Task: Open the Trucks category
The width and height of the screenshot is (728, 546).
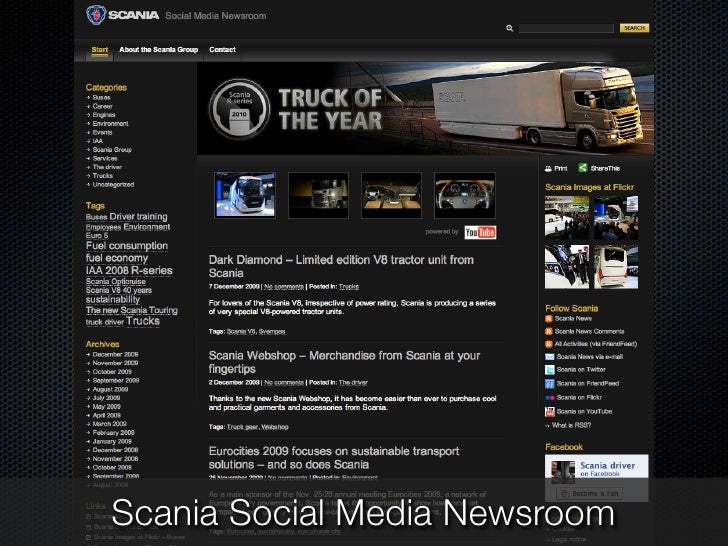Action: (x=103, y=176)
